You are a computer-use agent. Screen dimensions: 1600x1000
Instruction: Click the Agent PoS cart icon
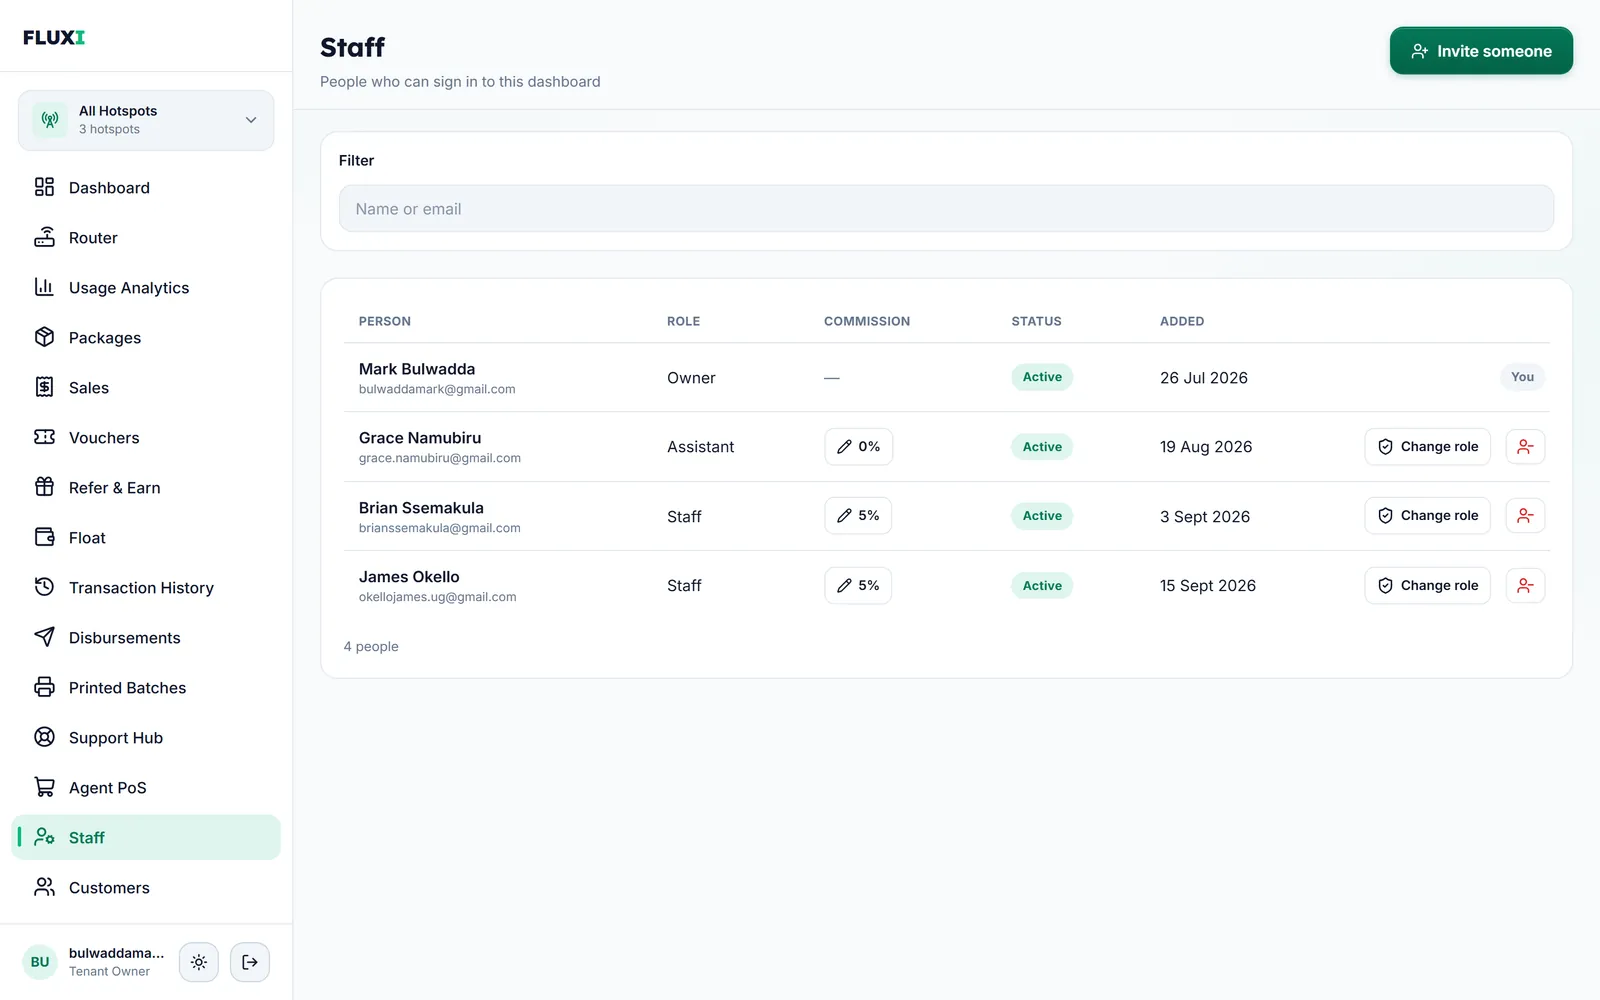(44, 787)
